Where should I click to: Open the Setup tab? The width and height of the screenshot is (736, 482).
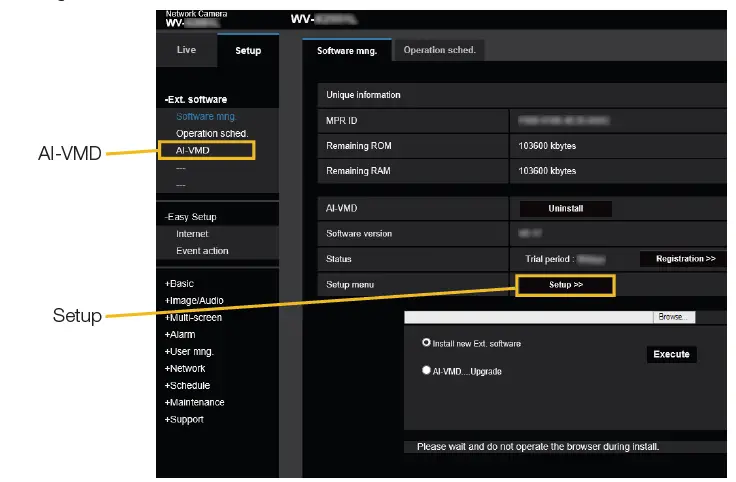pyautogui.click(x=248, y=50)
